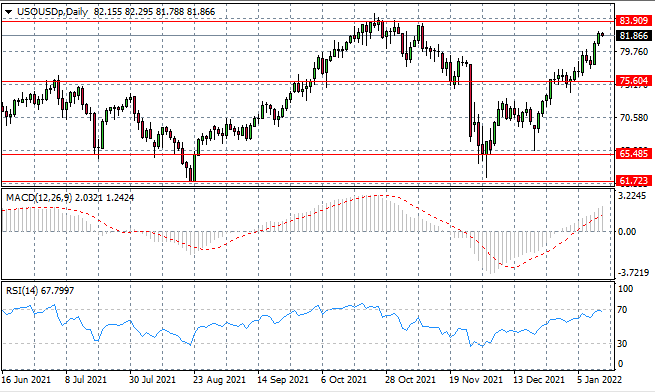655x392 pixels.
Task: Click the 14 Sep 2021 date label
Action: pos(283,380)
